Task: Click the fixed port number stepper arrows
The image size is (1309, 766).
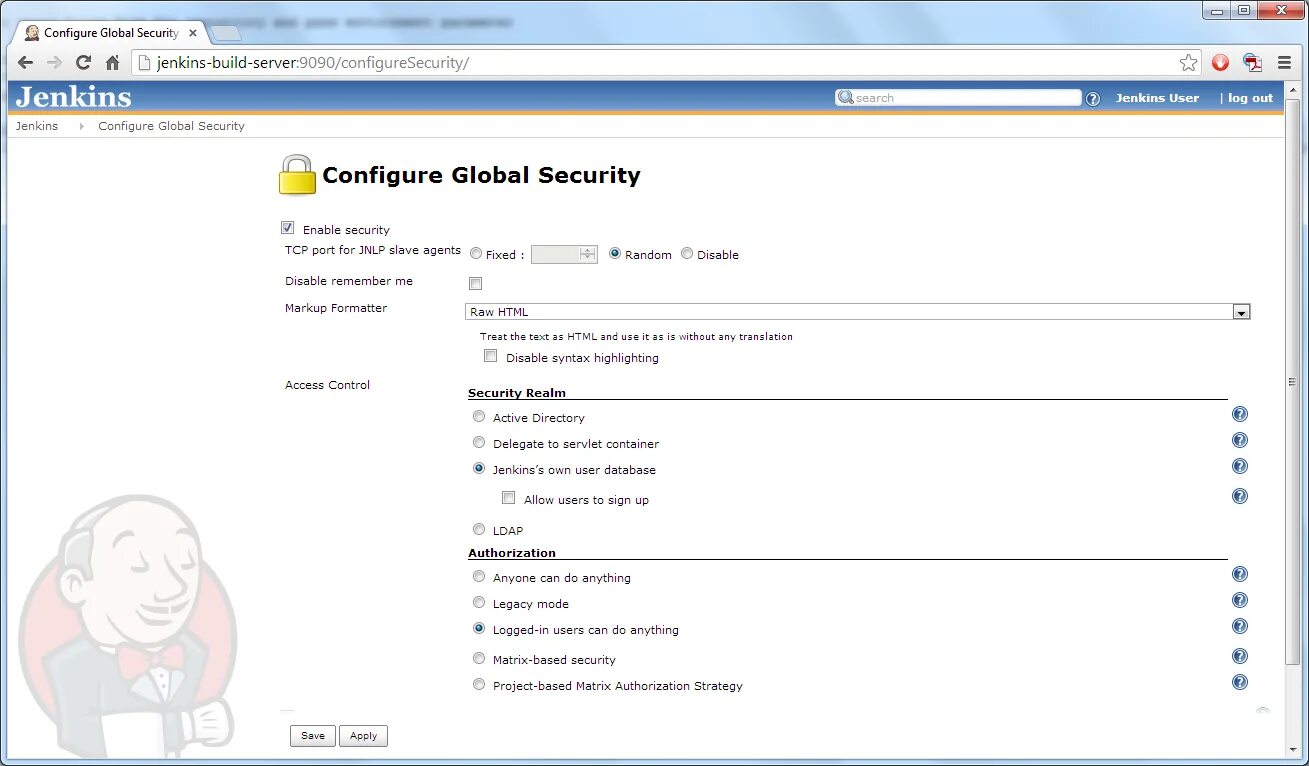Action: coord(588,255)
